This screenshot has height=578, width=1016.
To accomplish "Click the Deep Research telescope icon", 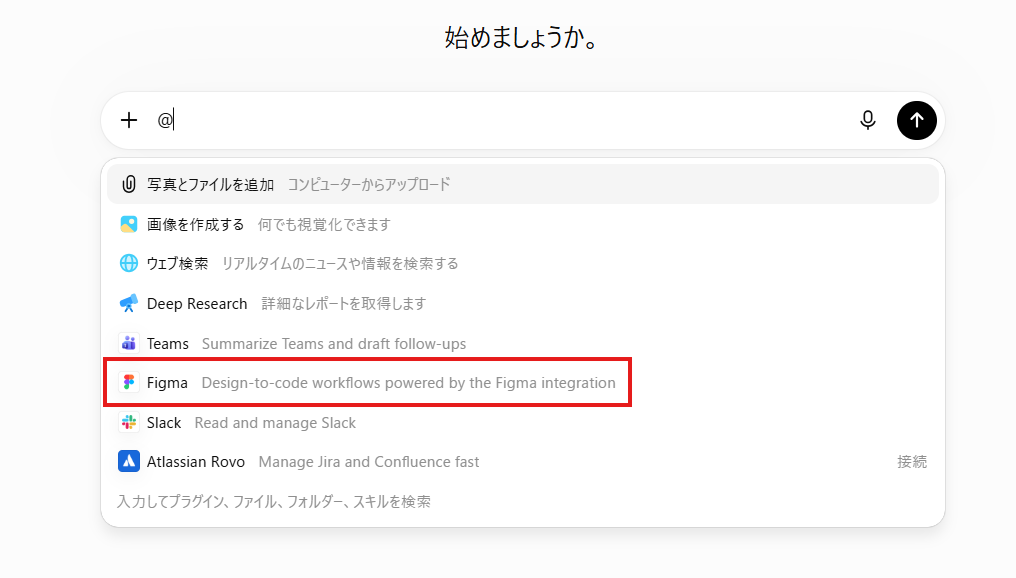I will click(129, 303).
